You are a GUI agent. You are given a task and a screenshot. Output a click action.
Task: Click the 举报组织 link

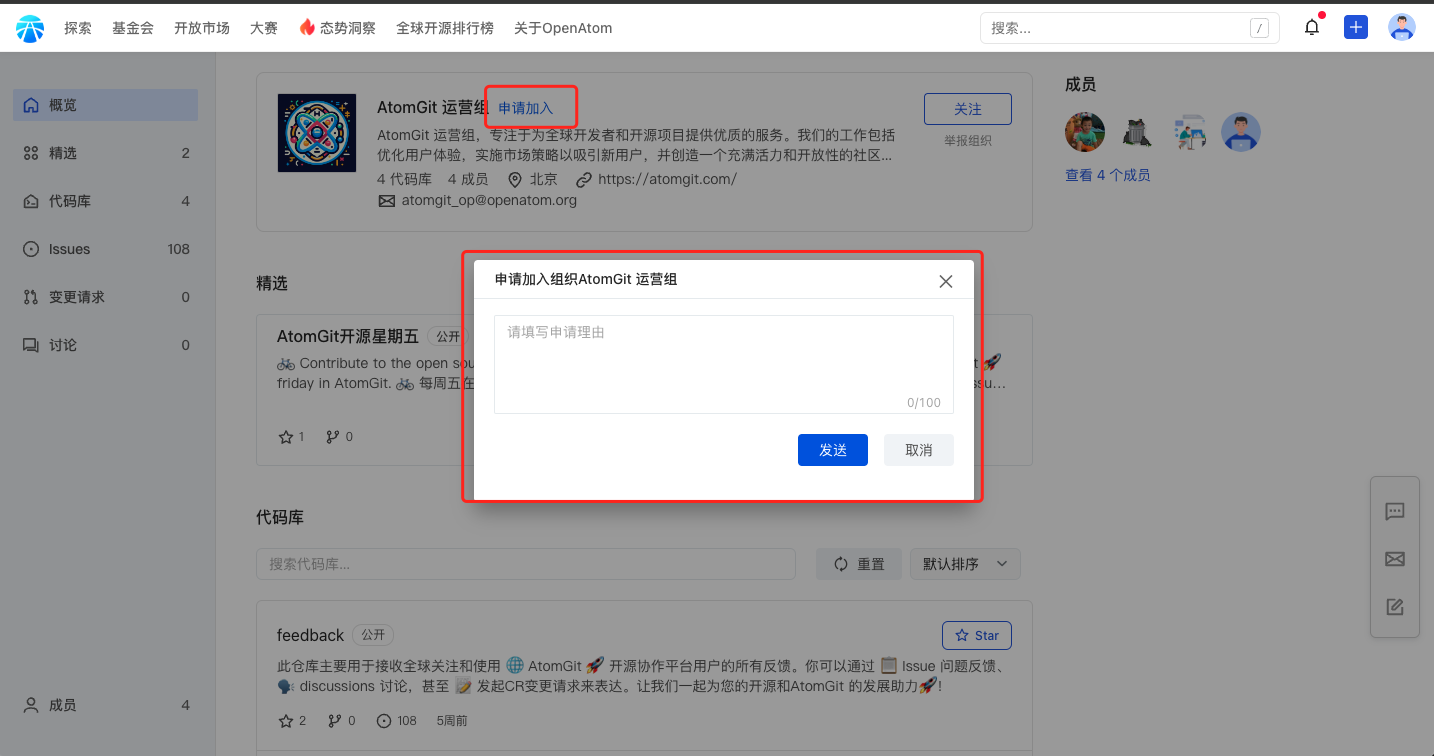968,141
